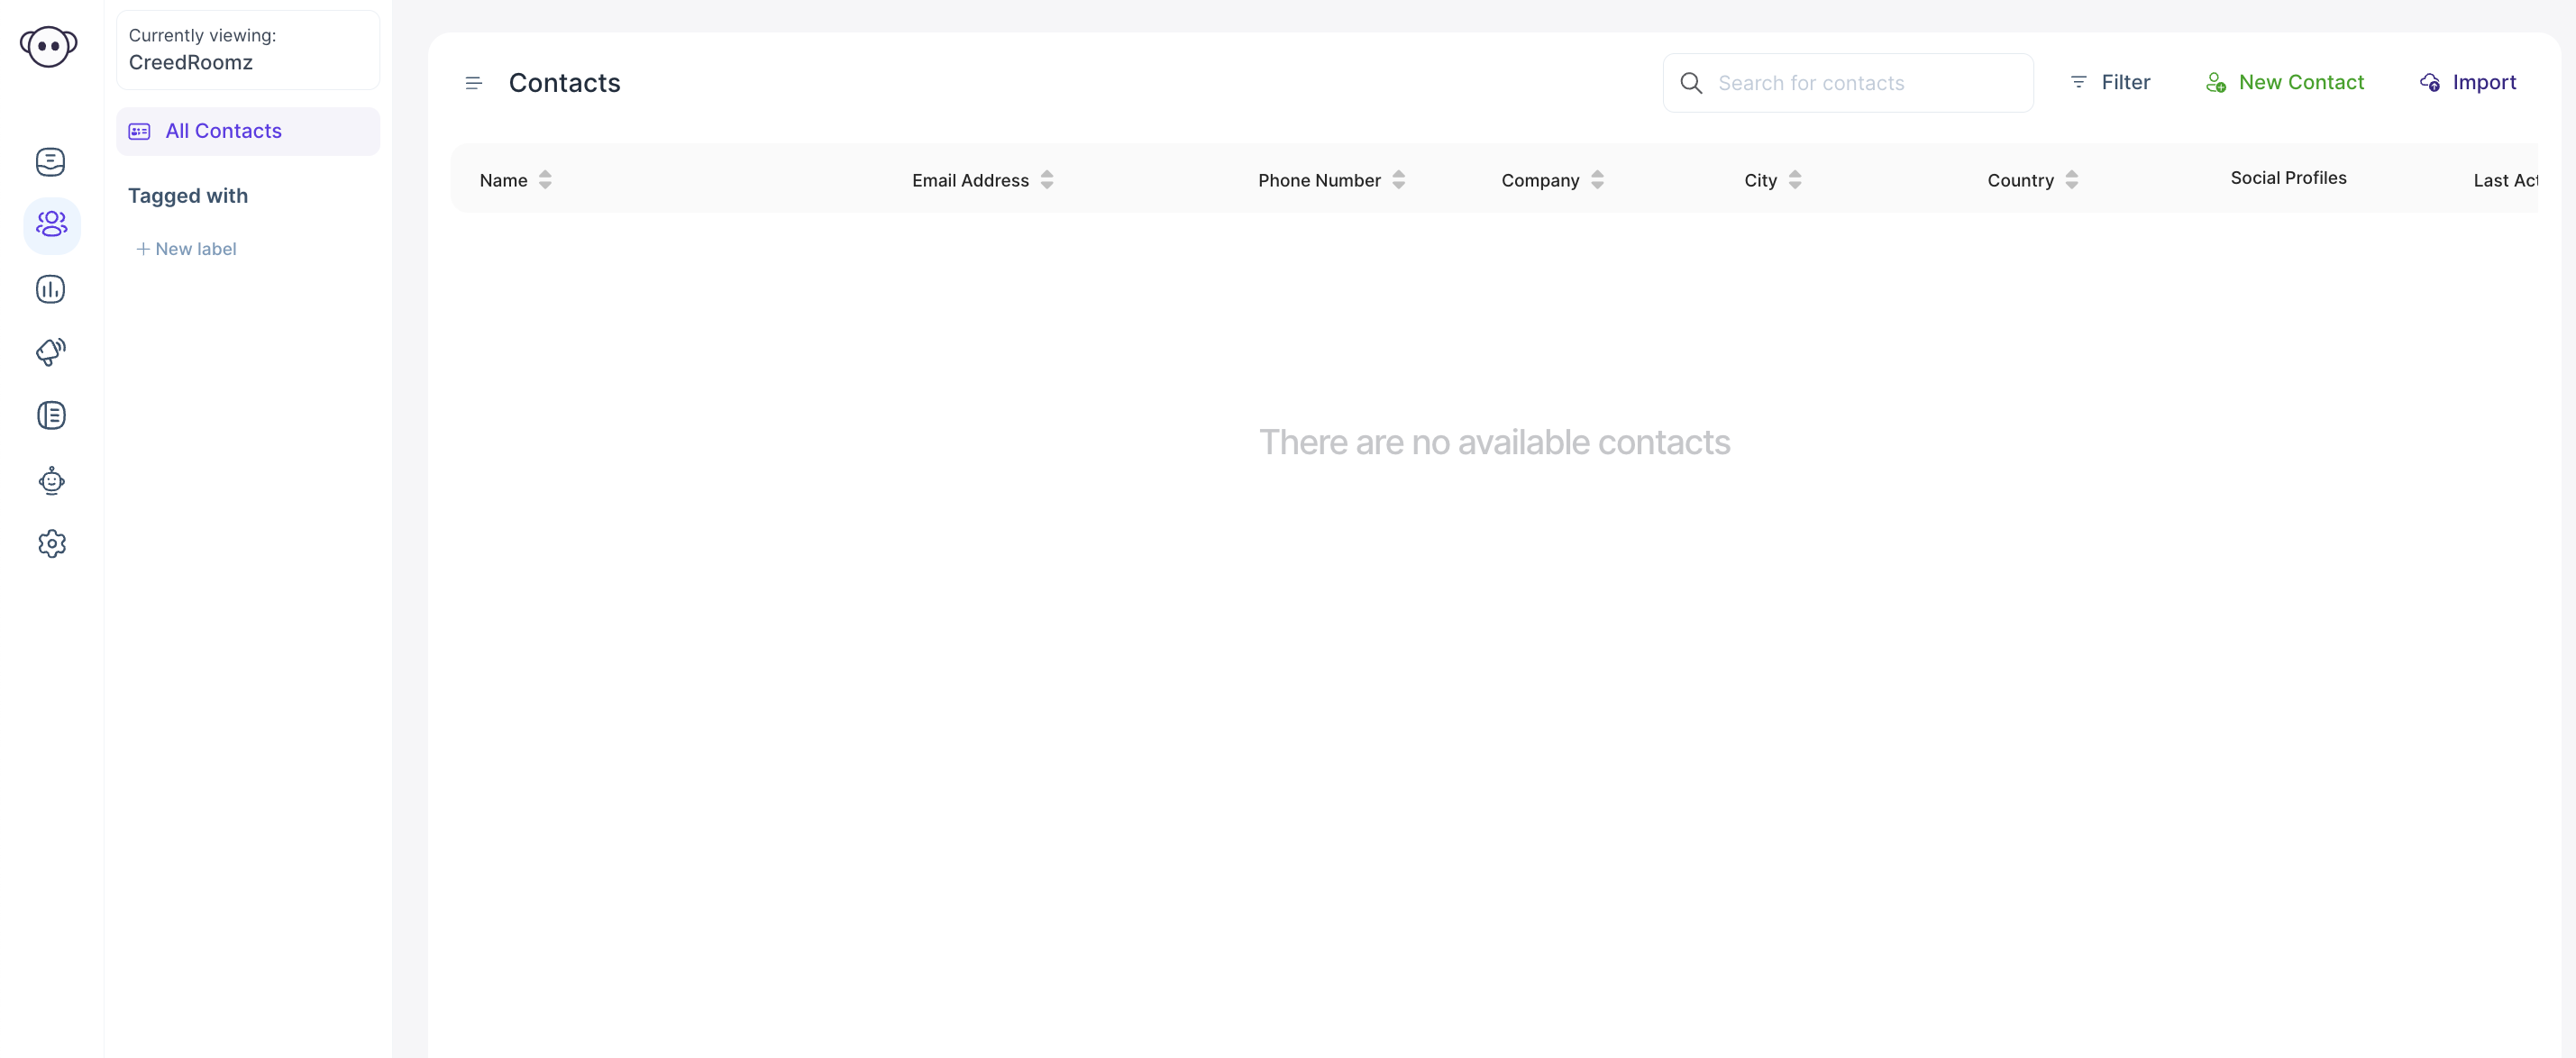The height and width of the screenshot is (1058, 2576).
Task: Open the Filter contacts option
Action: [2110, 83]
